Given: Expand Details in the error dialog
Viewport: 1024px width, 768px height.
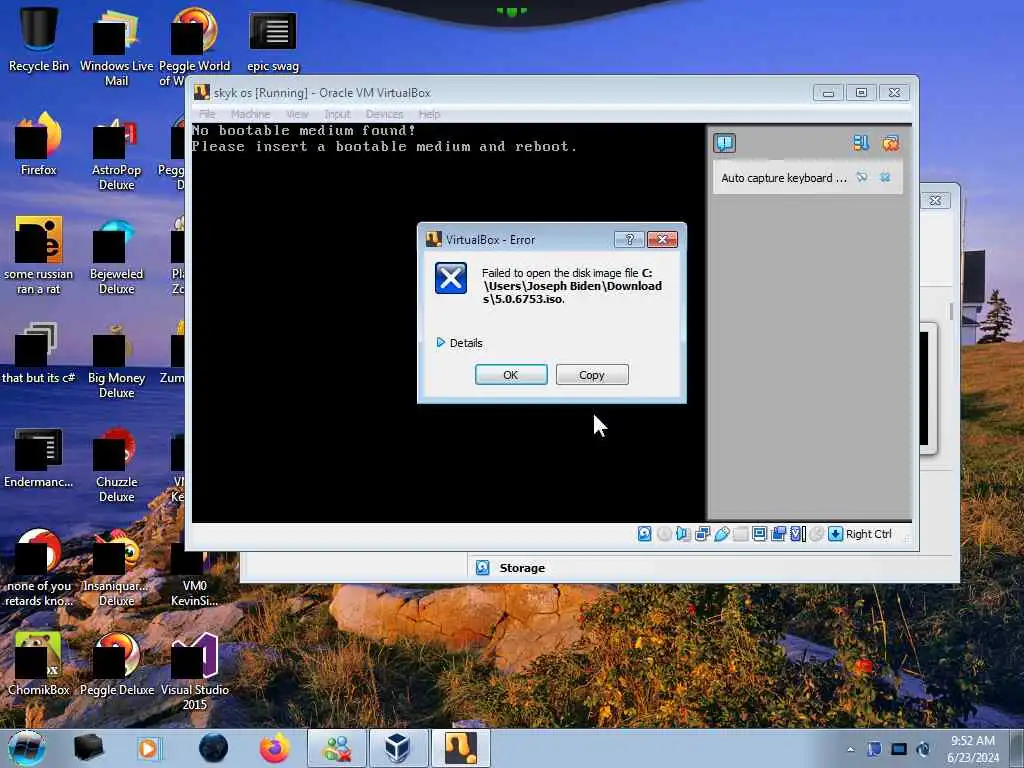Looking at the screenshot, I should pyautogui.click(x=459, y=343).
